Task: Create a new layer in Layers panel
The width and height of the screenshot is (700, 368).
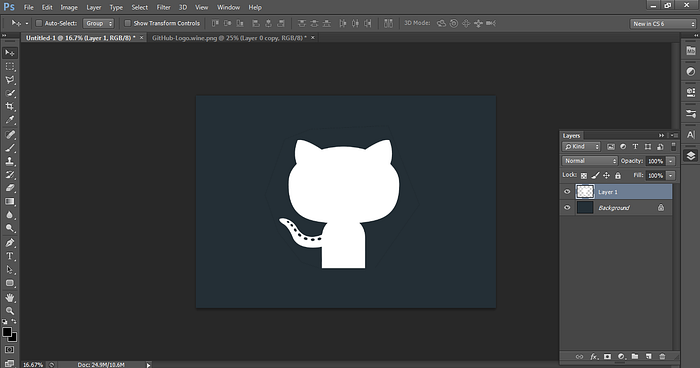Action: [648, 356]
